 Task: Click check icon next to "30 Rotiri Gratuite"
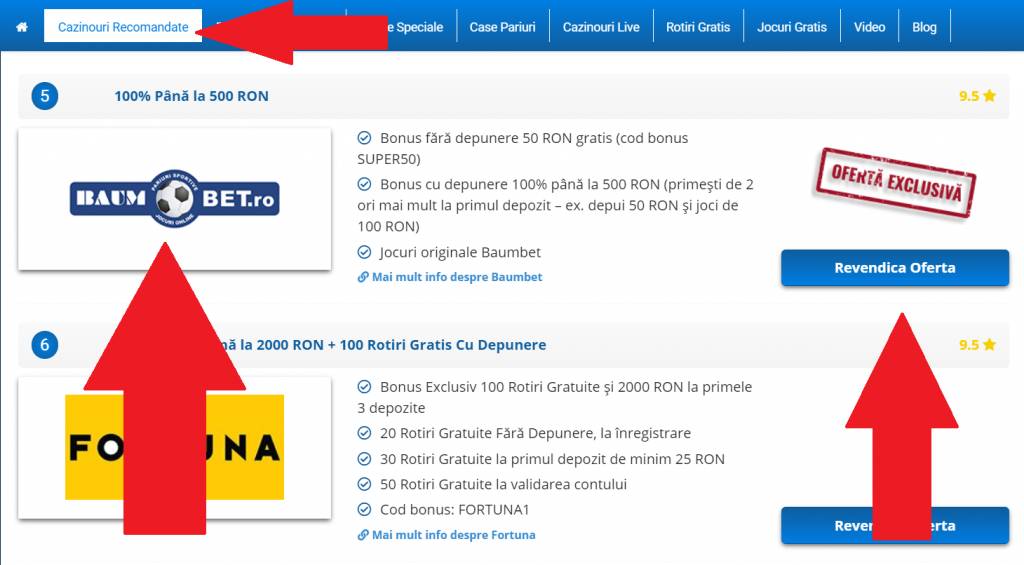pyautogui.click(x=364, y=459)
